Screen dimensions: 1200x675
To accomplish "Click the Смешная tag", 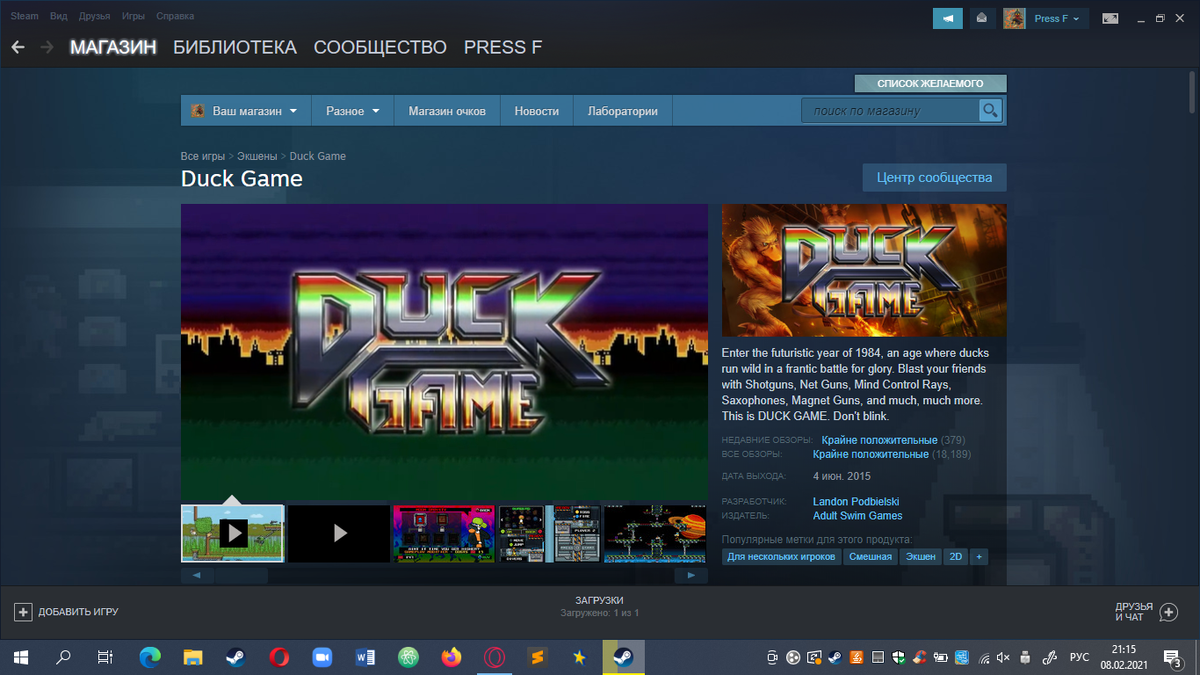I will (x=870, y=556).
